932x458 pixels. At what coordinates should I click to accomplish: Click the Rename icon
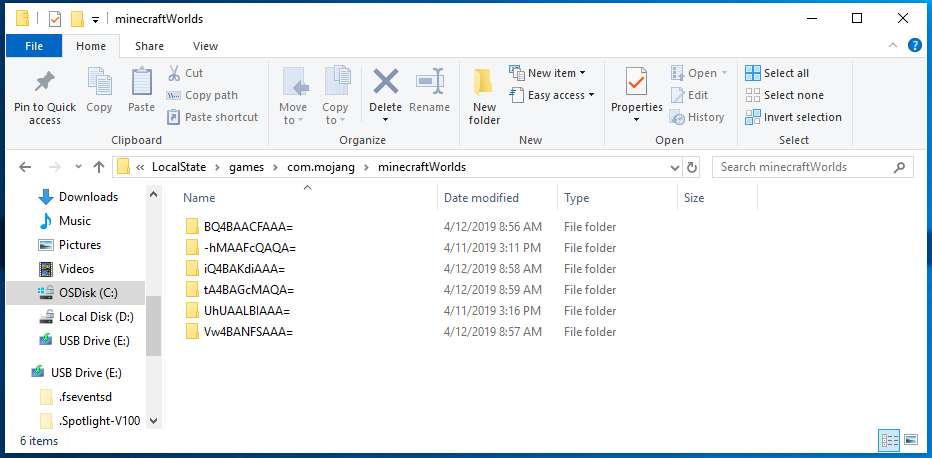pos(429,81)
